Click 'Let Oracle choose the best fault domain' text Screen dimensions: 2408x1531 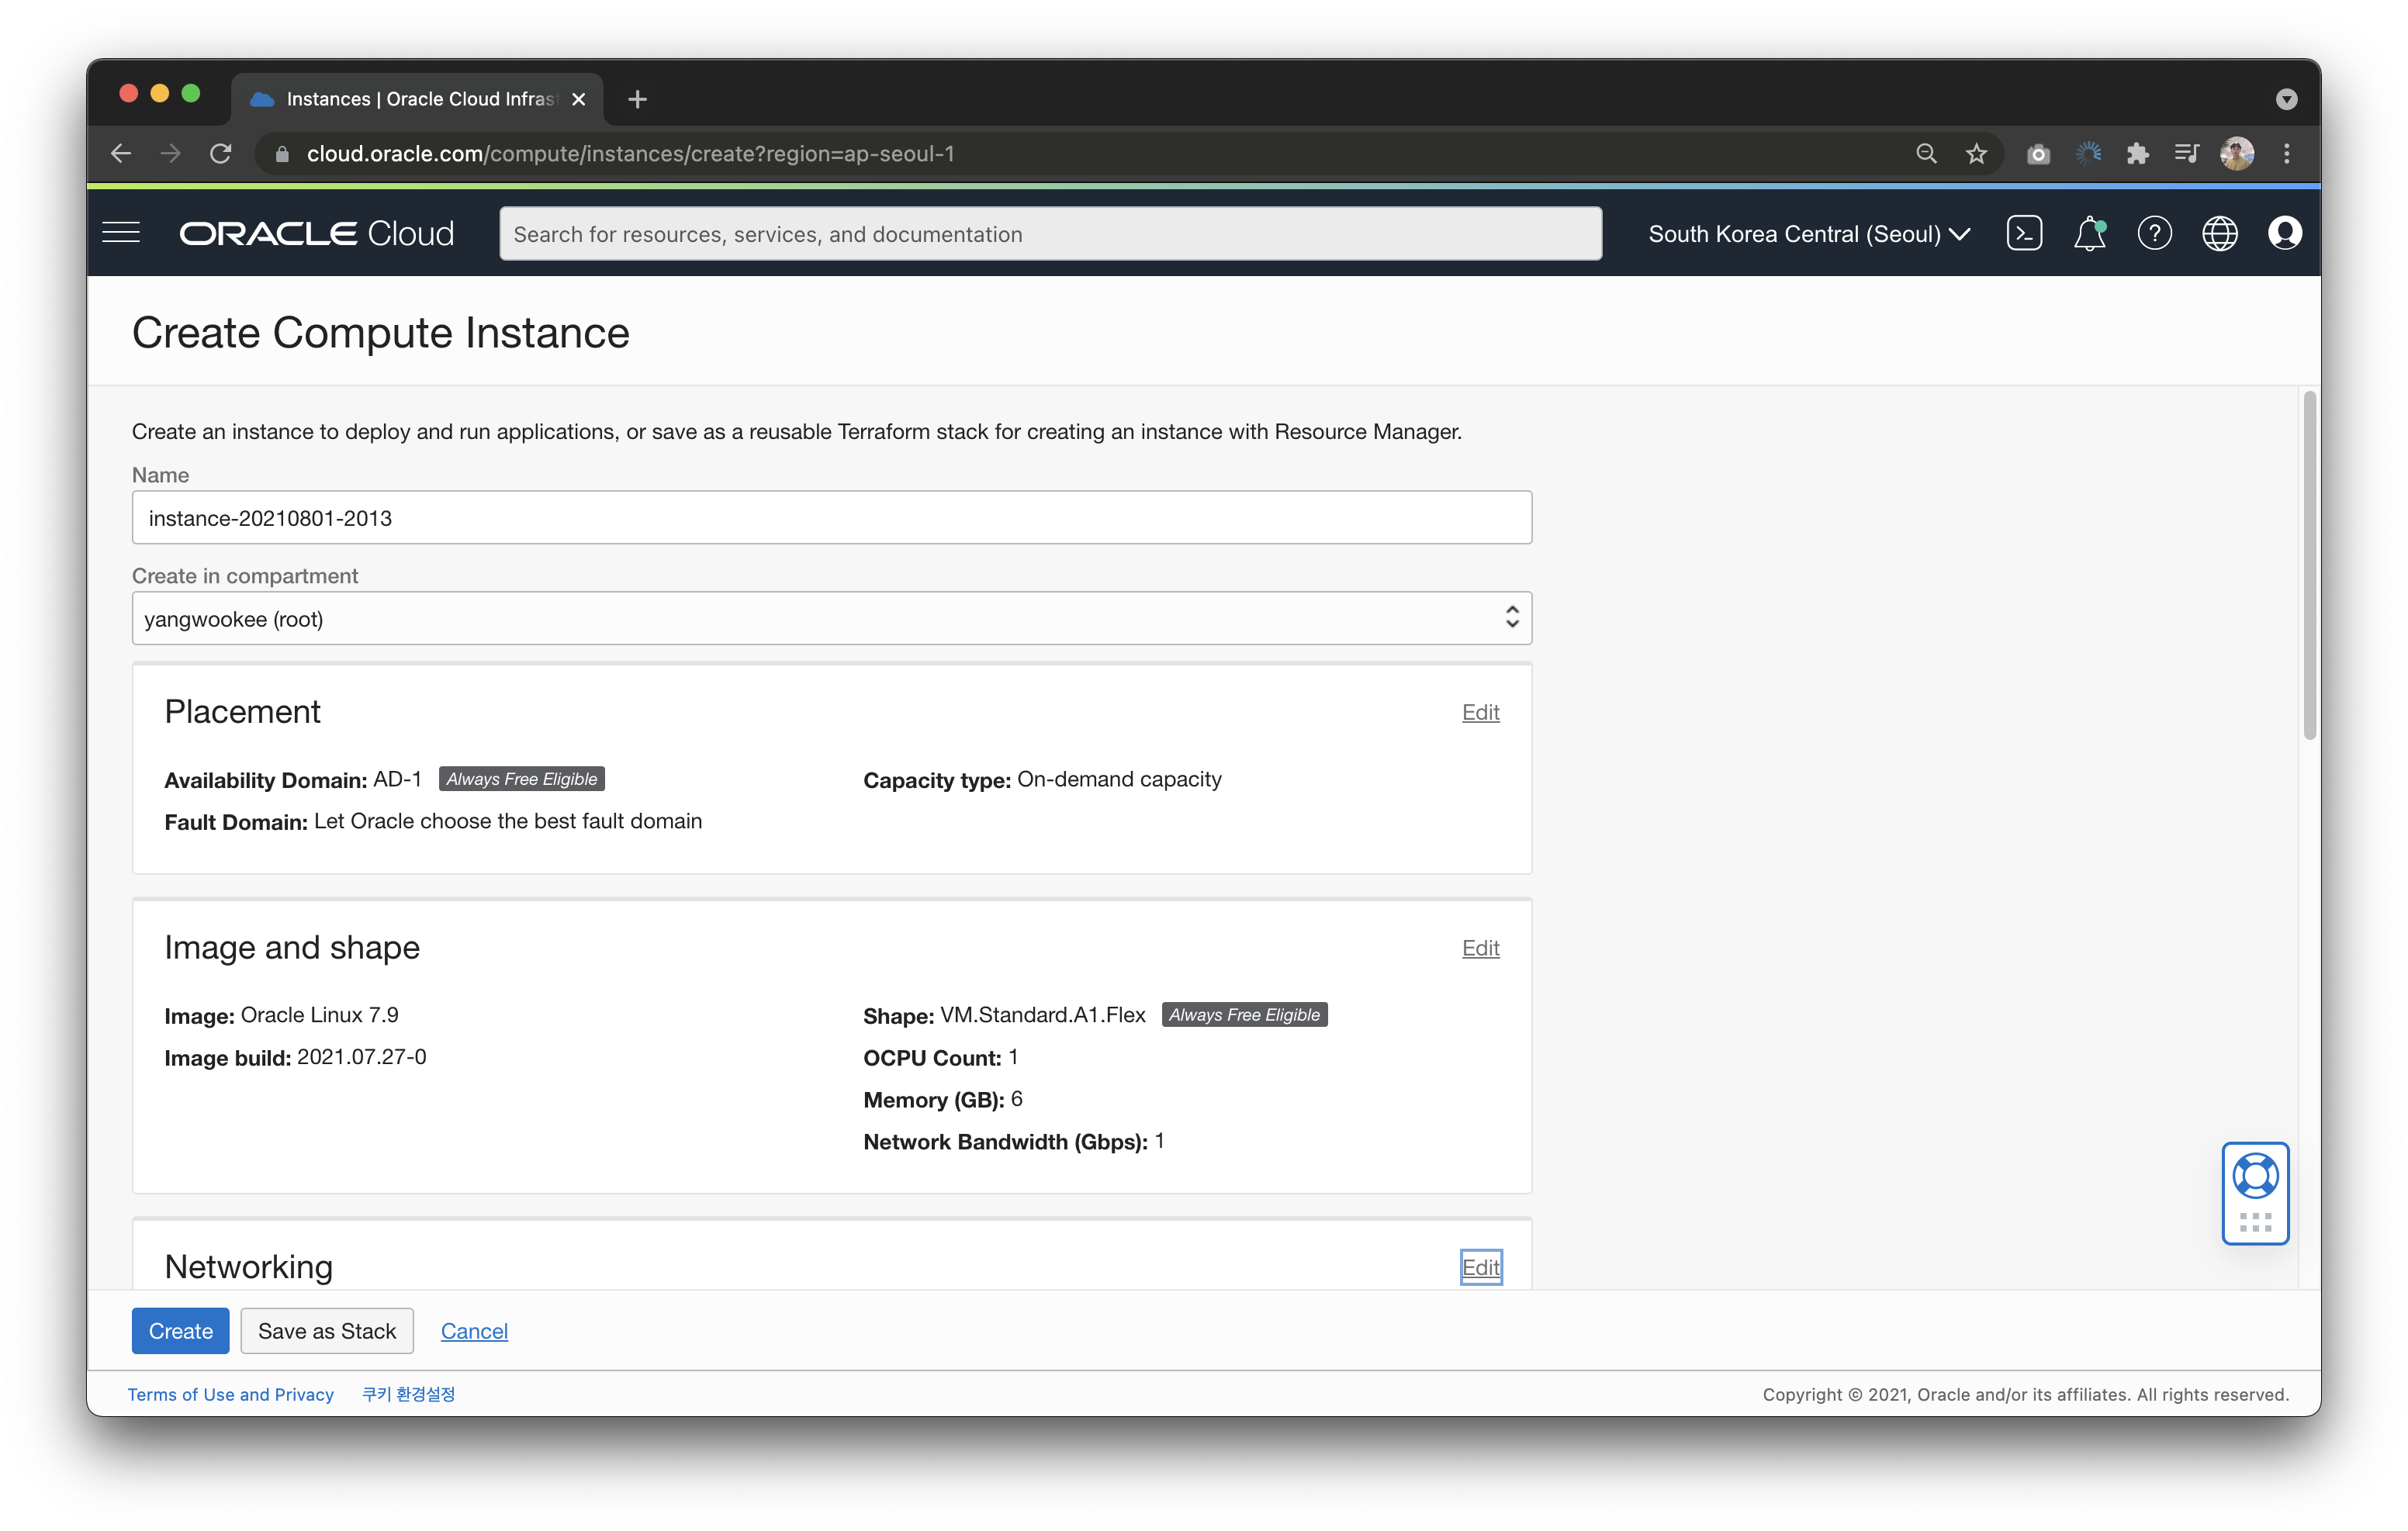coord(508,821)
